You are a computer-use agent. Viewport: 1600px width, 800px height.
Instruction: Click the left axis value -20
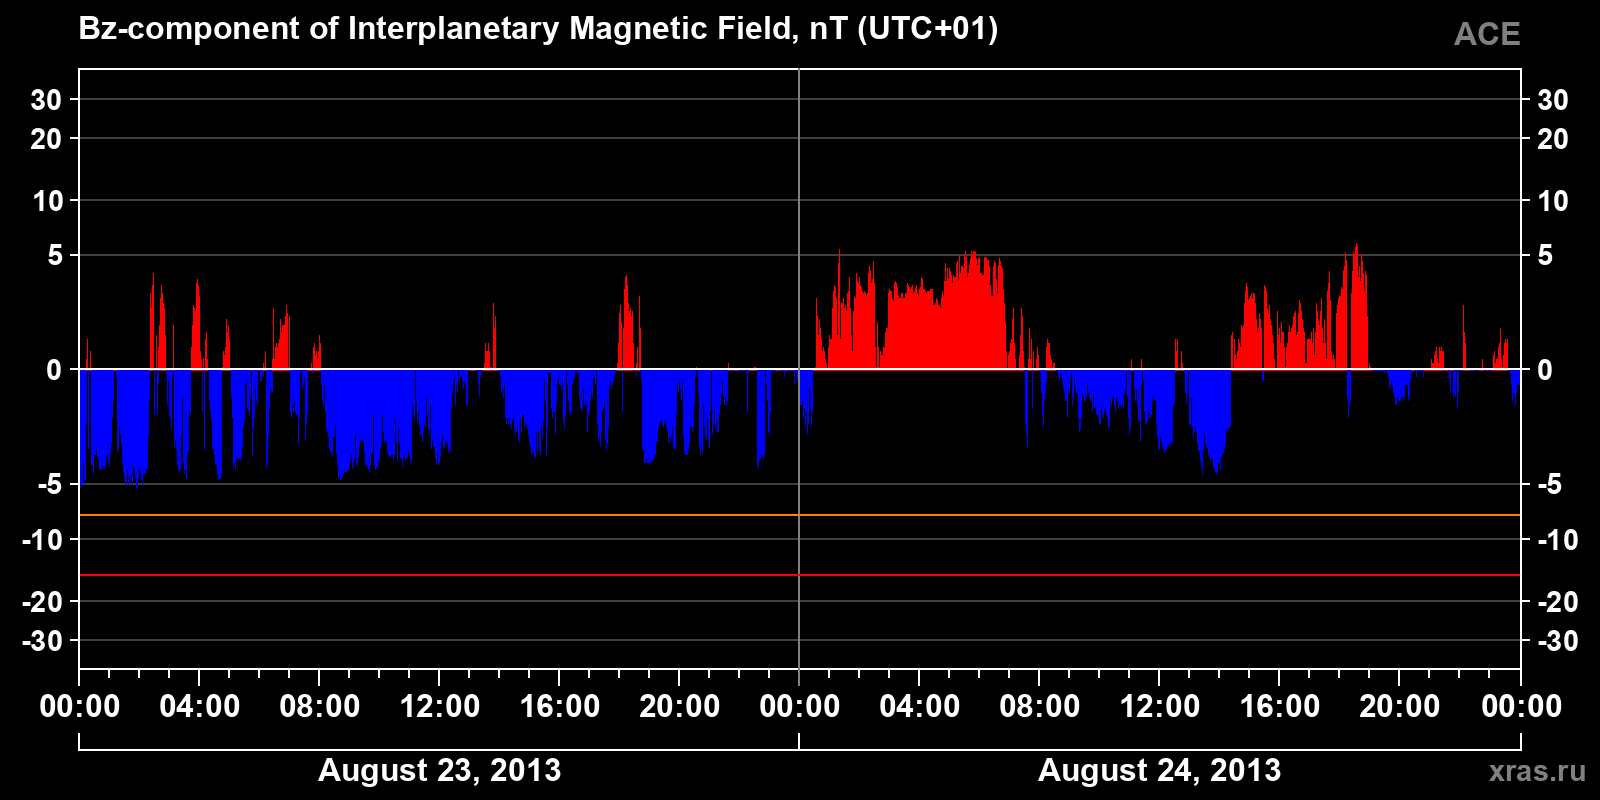(x=43, y=602)
